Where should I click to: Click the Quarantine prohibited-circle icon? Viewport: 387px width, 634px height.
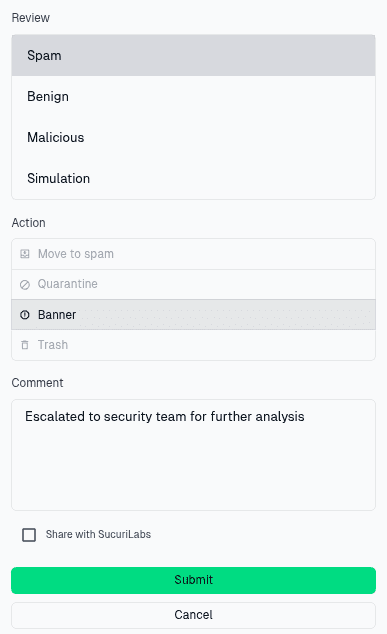tap(25, 285)
